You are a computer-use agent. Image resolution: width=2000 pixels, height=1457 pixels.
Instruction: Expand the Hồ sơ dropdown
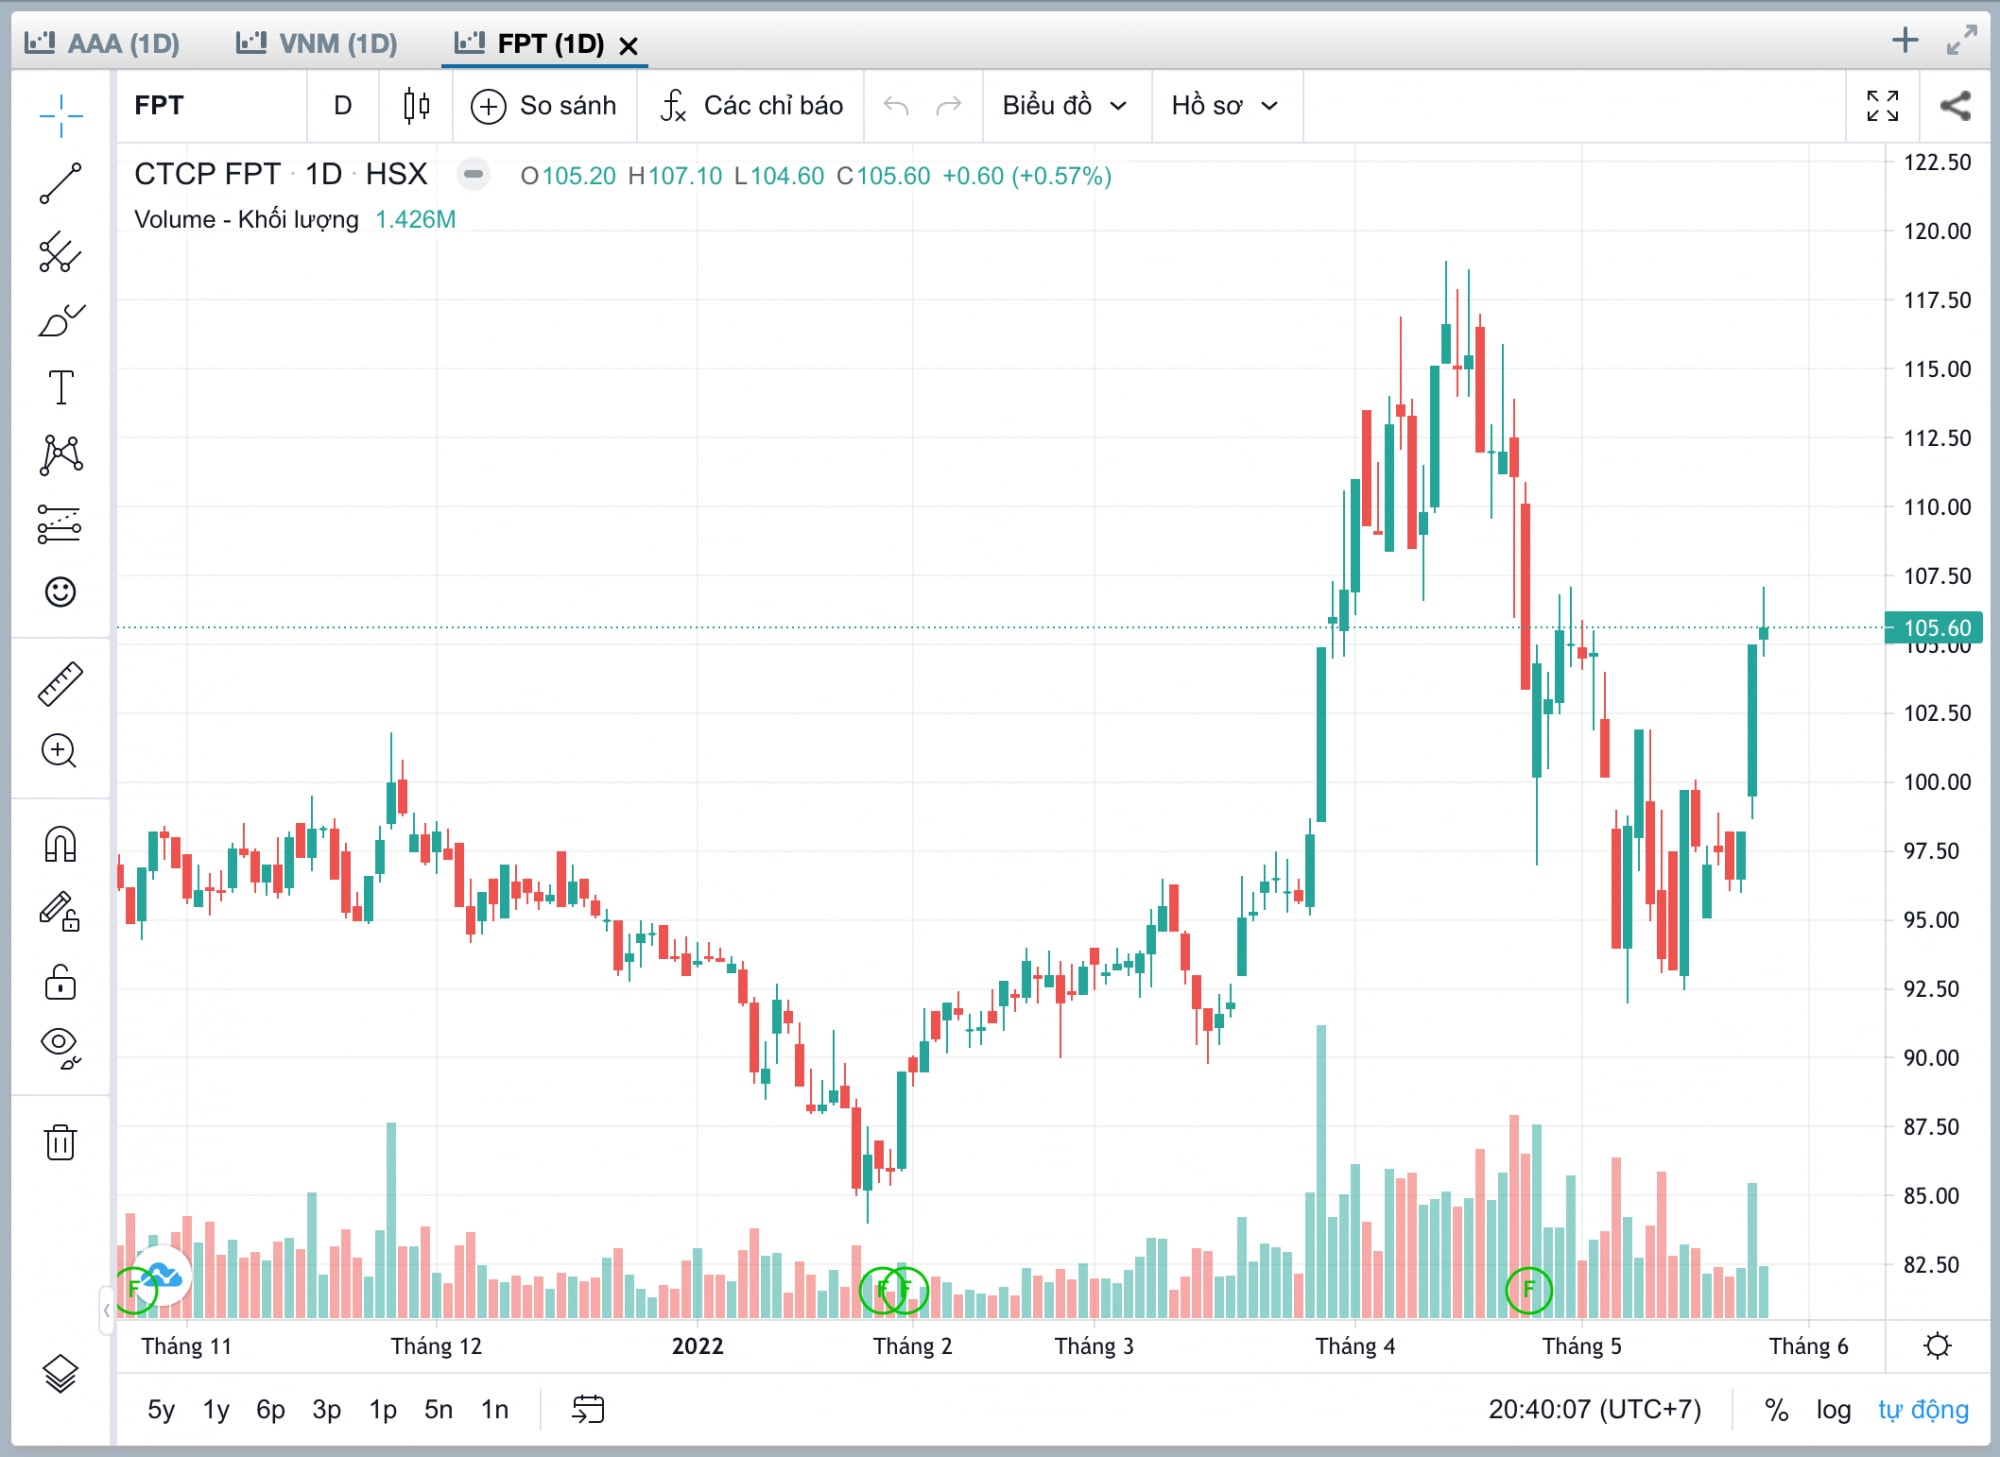[x=1226, y=105]
